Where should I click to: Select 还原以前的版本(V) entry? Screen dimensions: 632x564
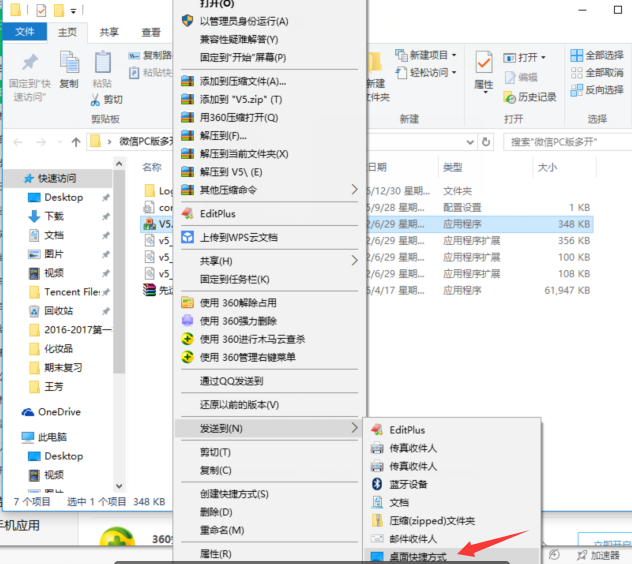239,405
